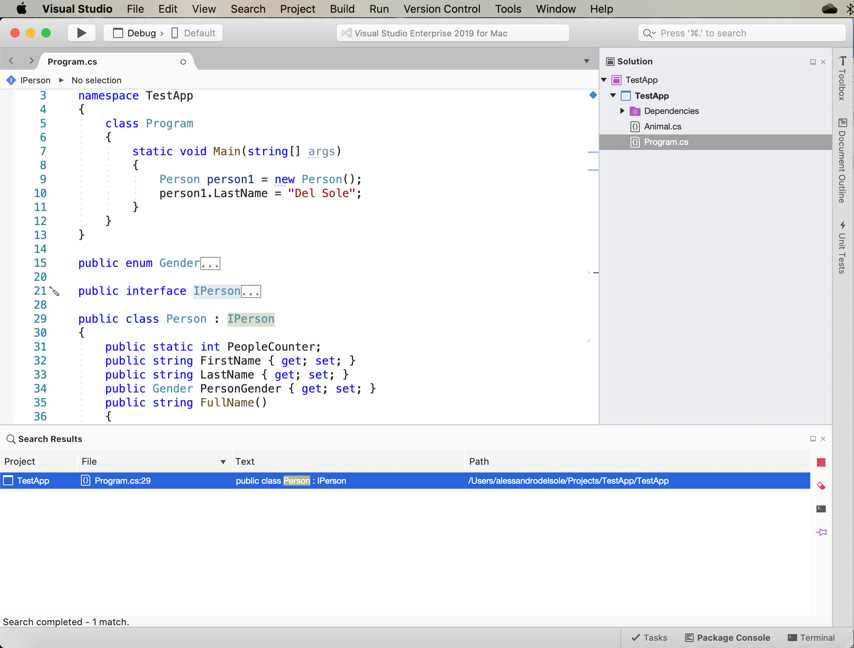Expand the collapsed IPerson interface region
This screenshot has height=648, width=854.
251,291
